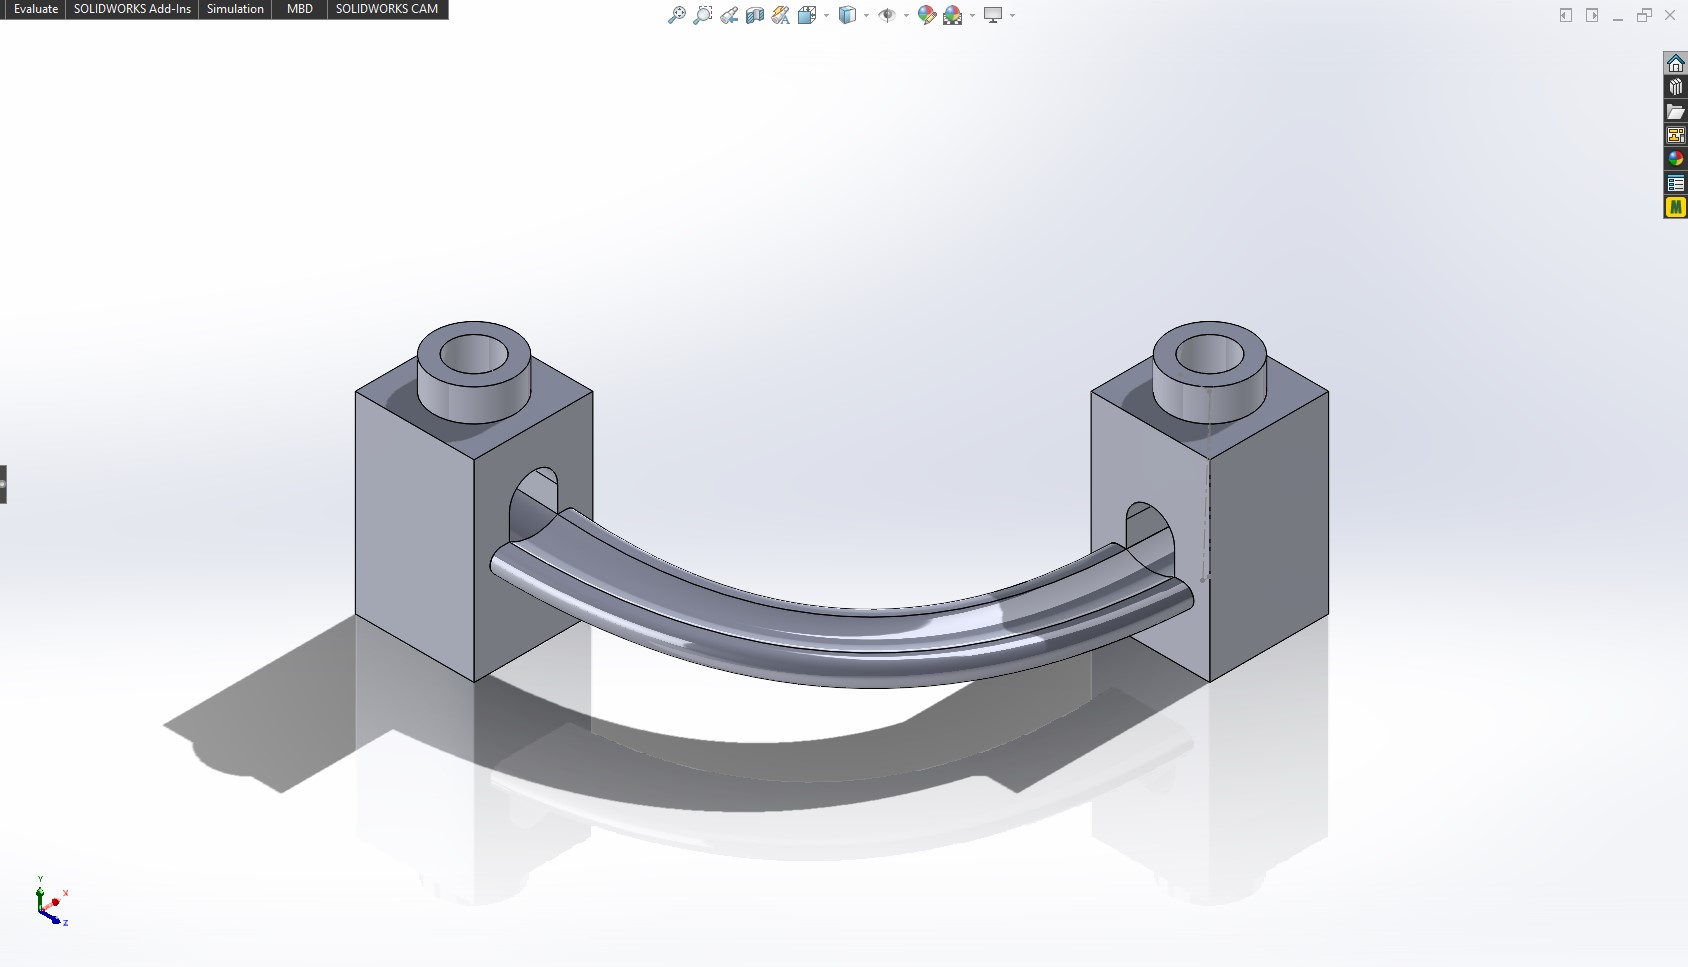Expand the right panel with arrow button
The width and height of the screenshot is (1688, 967).
click(x=1592, y=15)
